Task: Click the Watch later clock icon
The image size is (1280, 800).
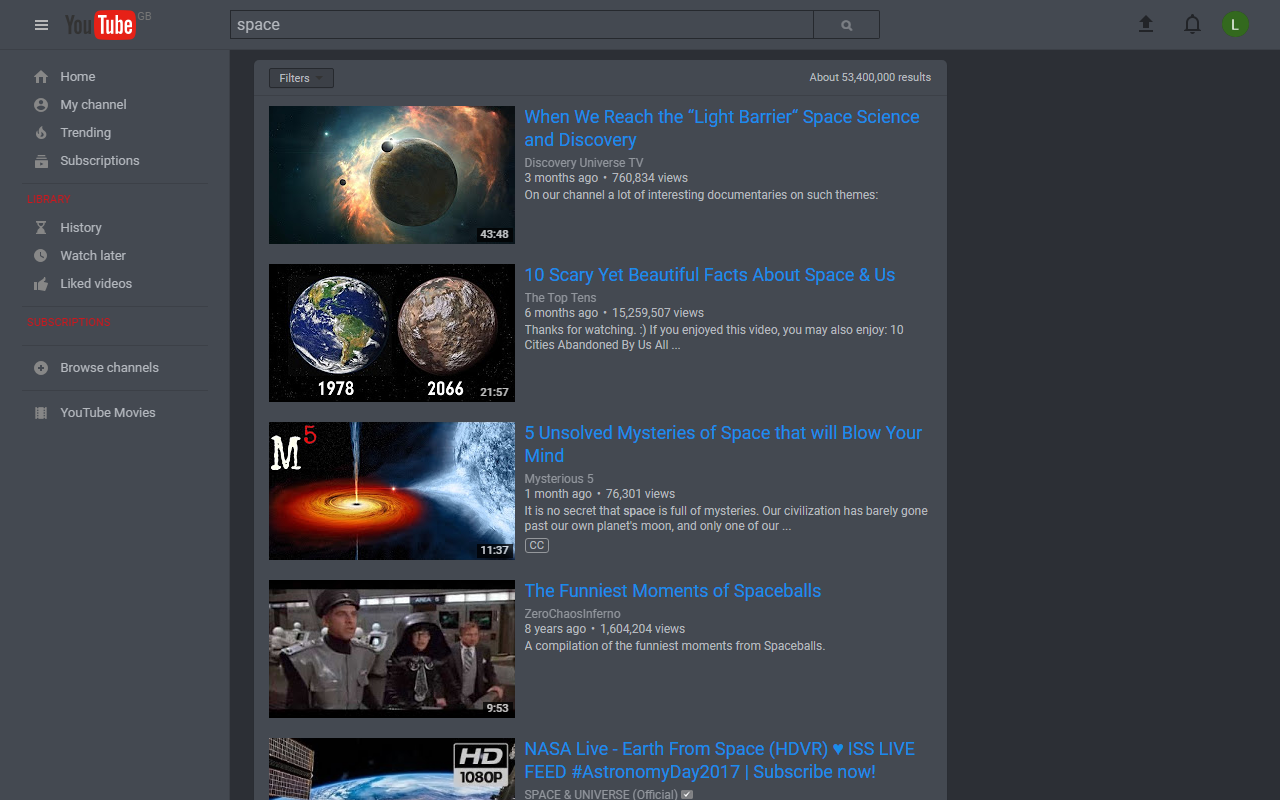Action: click(41, 255)
